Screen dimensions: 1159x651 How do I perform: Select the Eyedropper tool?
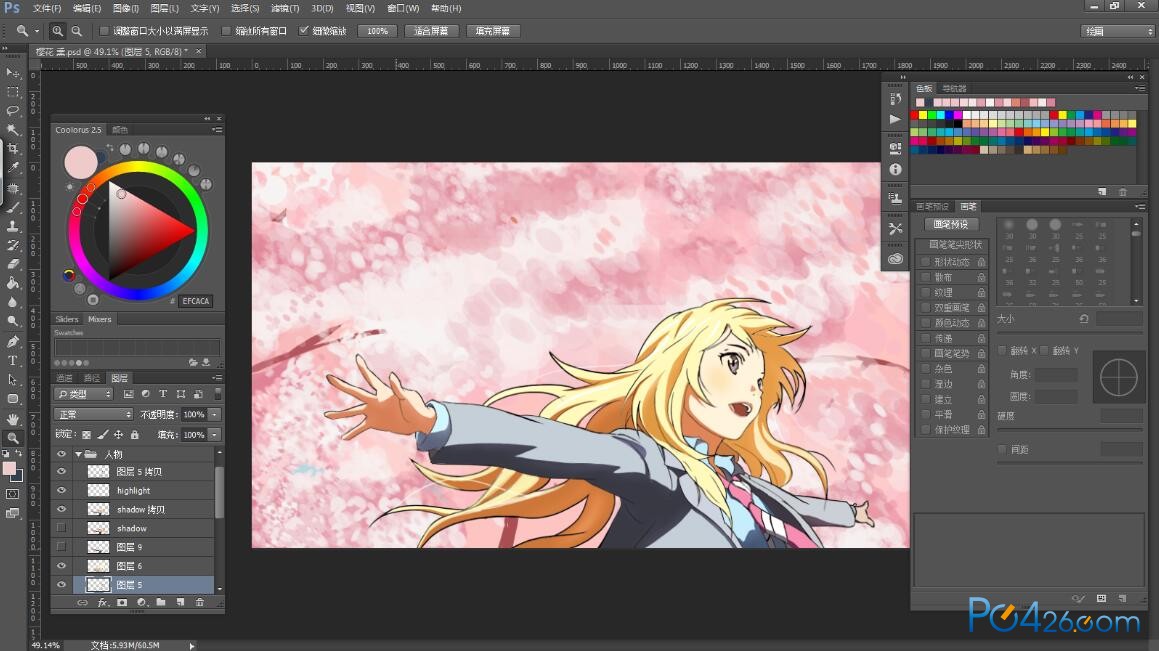pos(13,168)
